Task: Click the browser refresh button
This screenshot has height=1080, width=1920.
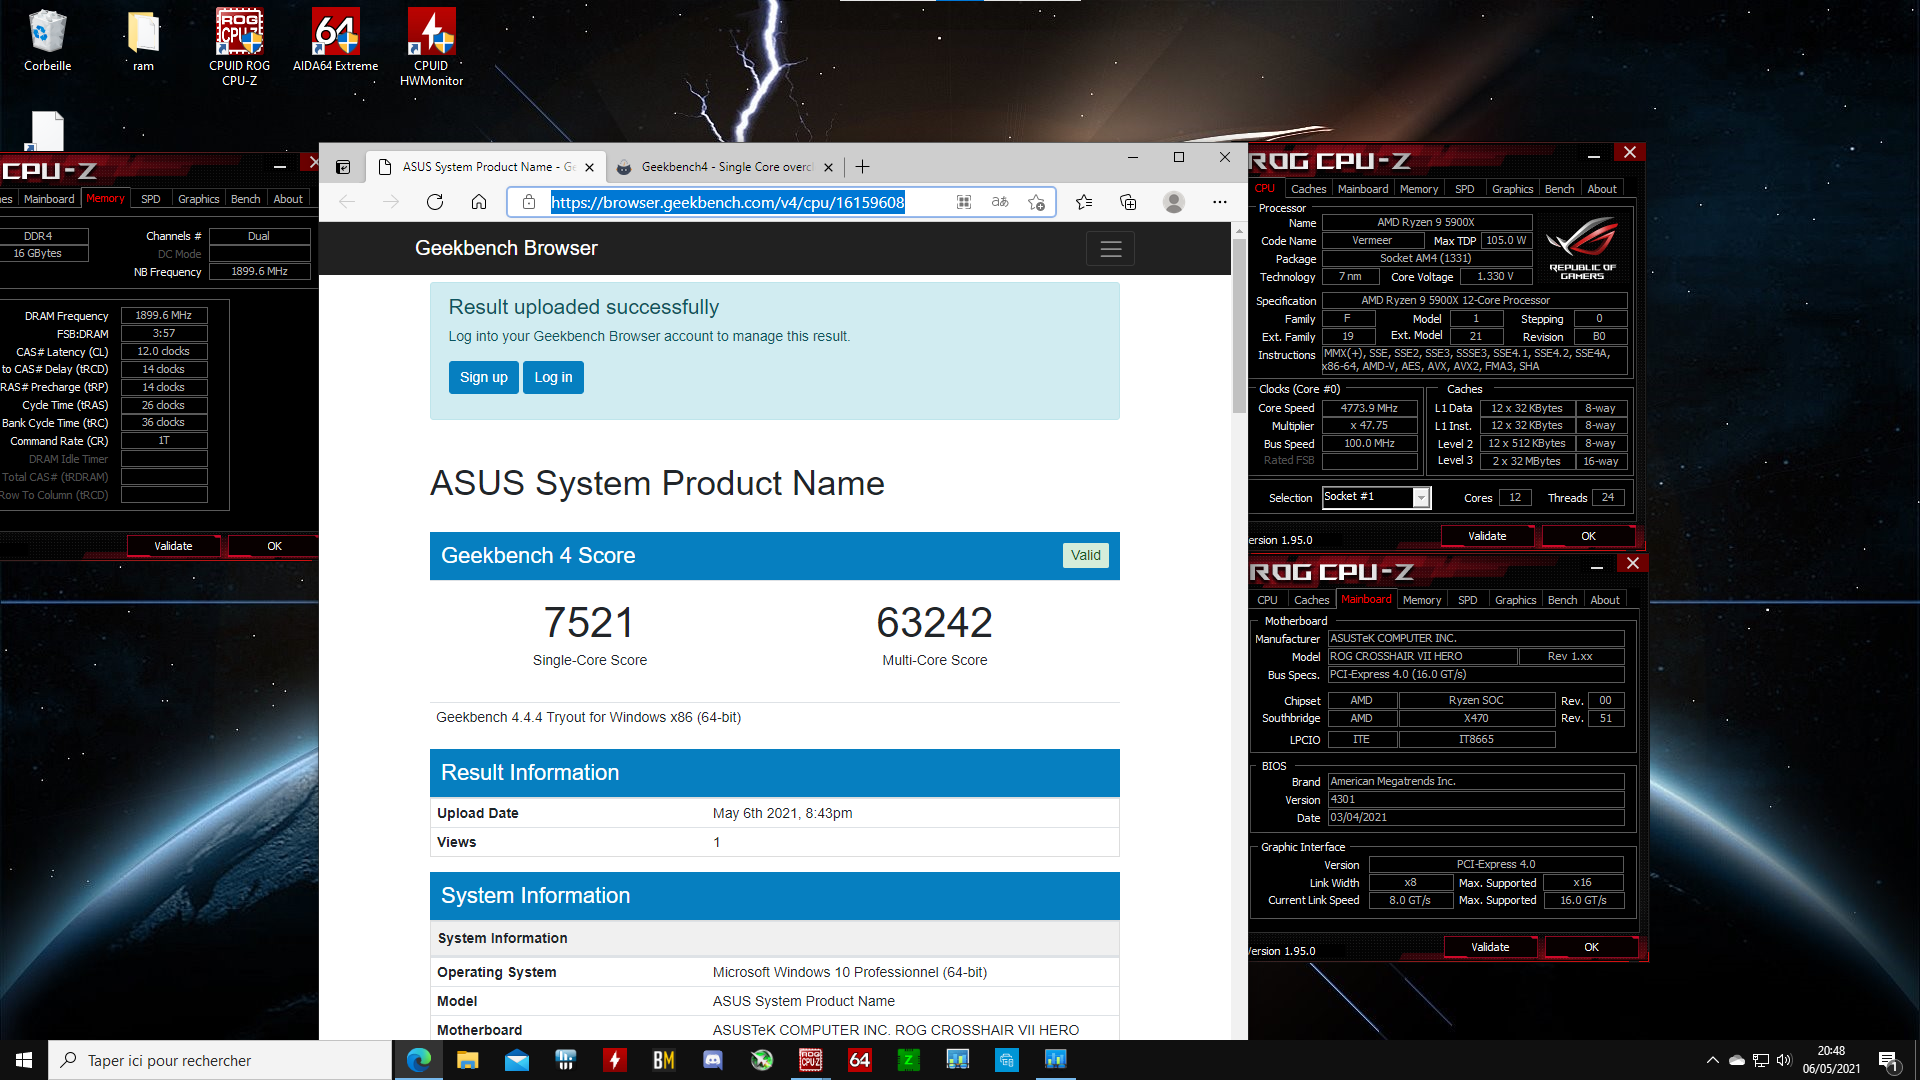Action: tap(435, 202)
